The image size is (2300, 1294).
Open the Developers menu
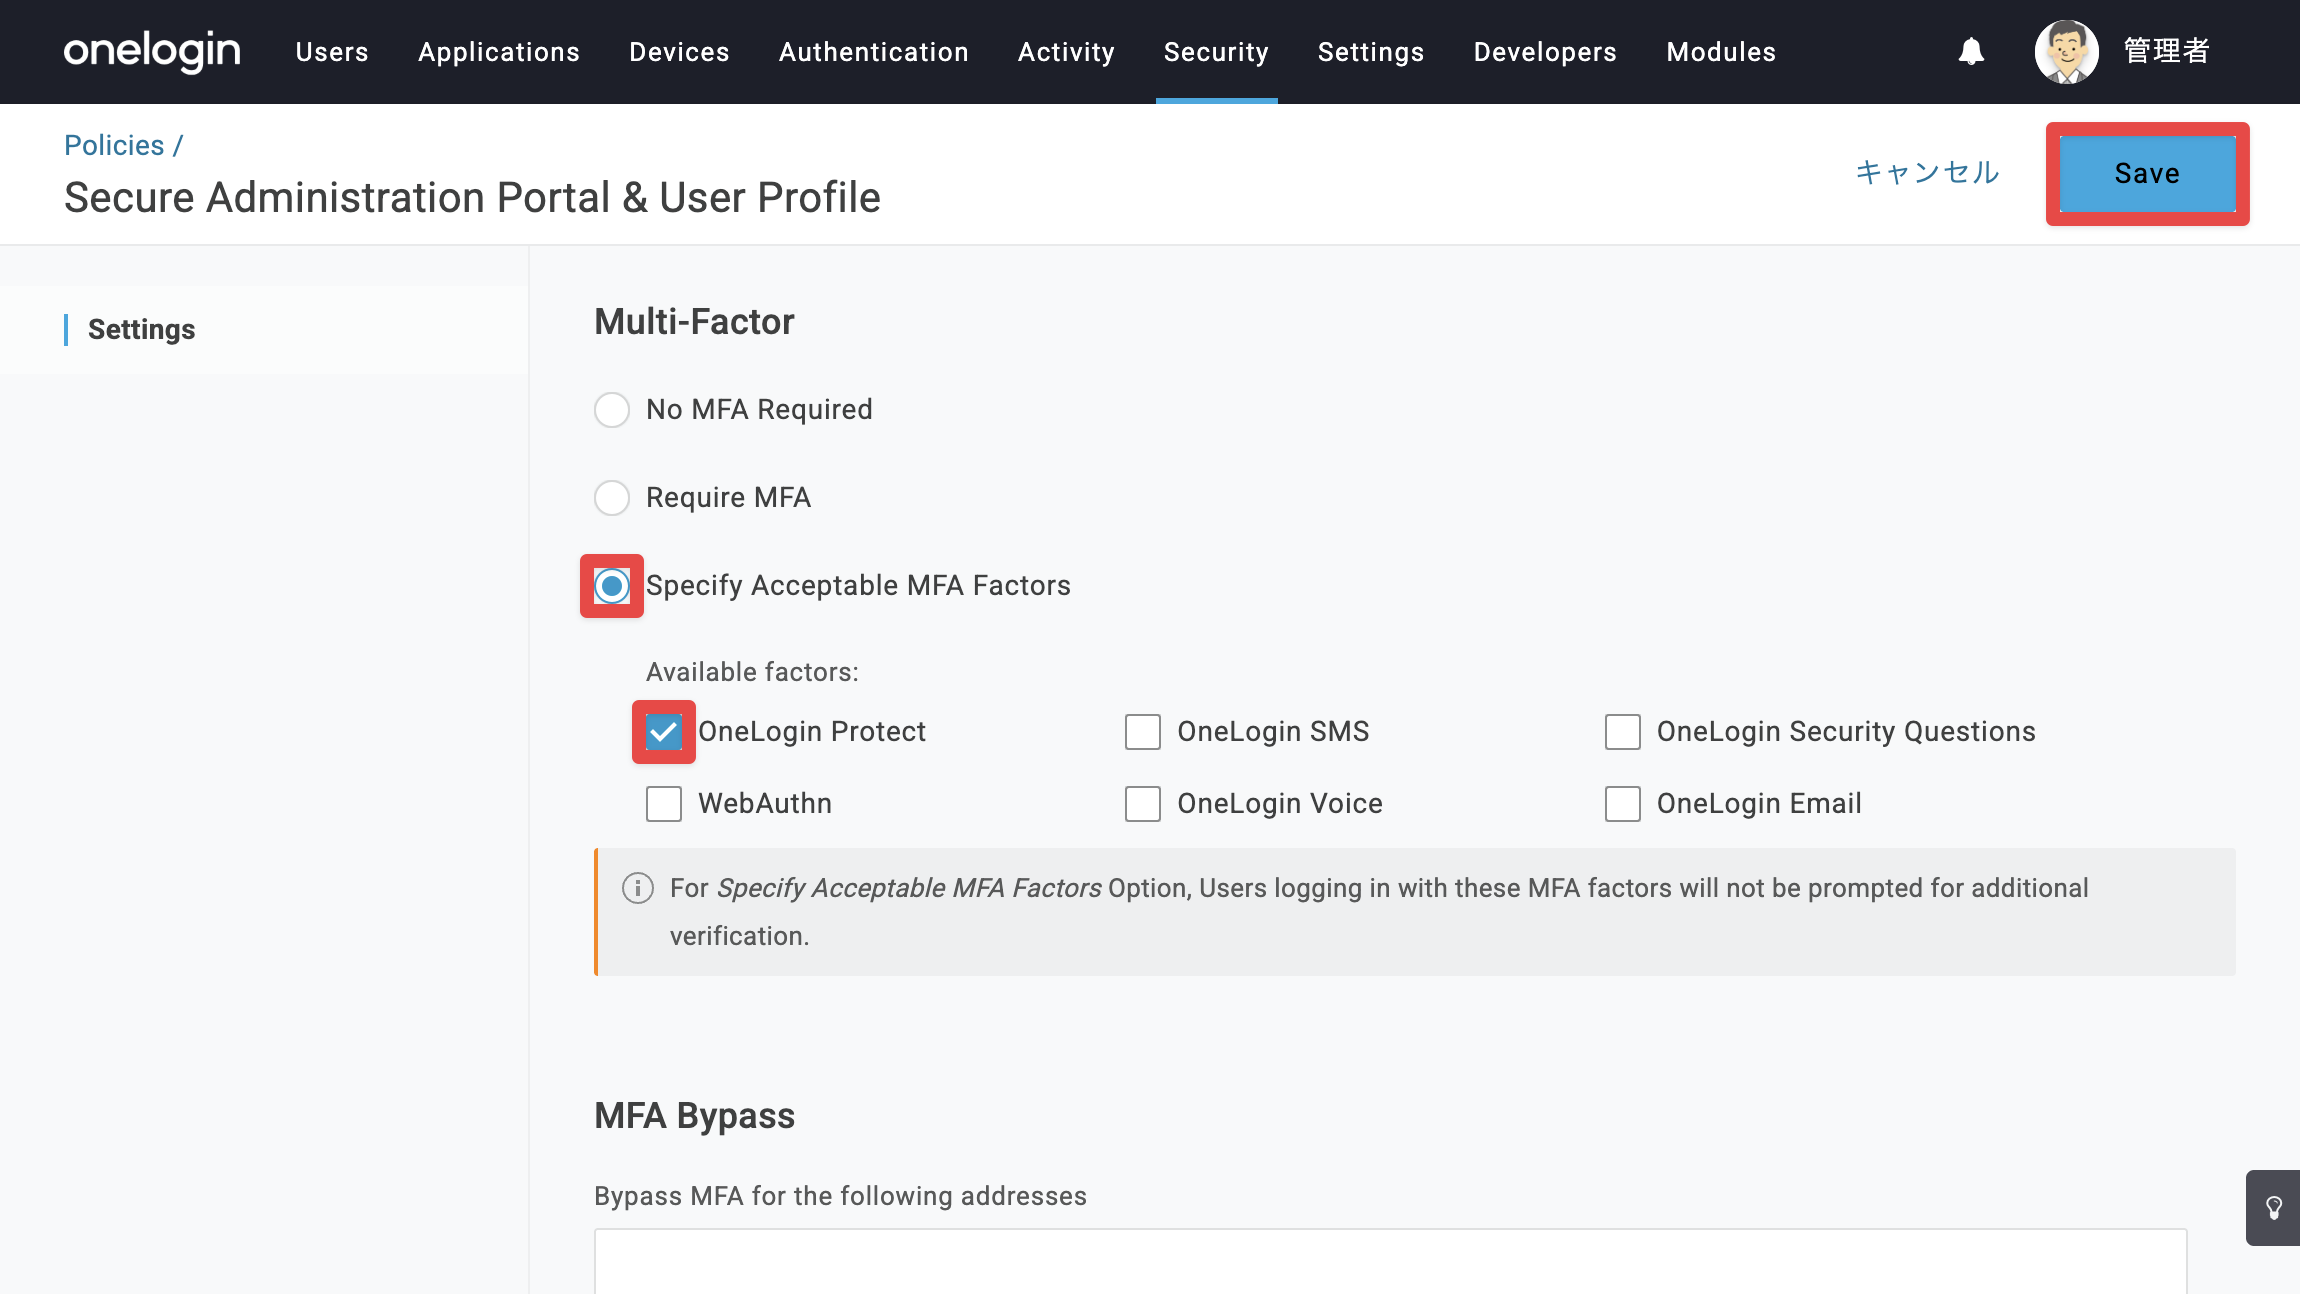[1545, 52]
